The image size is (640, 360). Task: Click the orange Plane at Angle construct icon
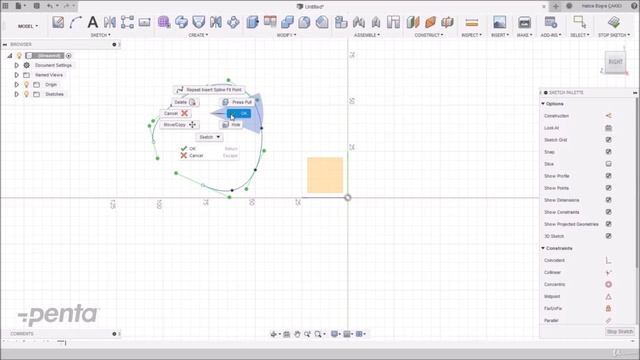click(430, 22)
